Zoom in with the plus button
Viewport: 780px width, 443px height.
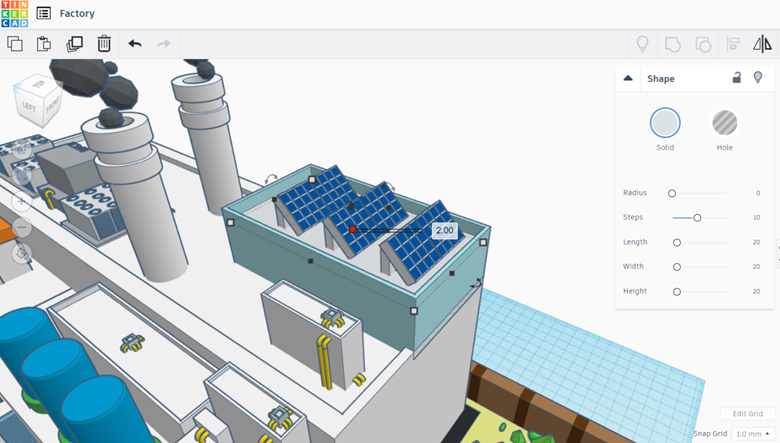point(21,201)
